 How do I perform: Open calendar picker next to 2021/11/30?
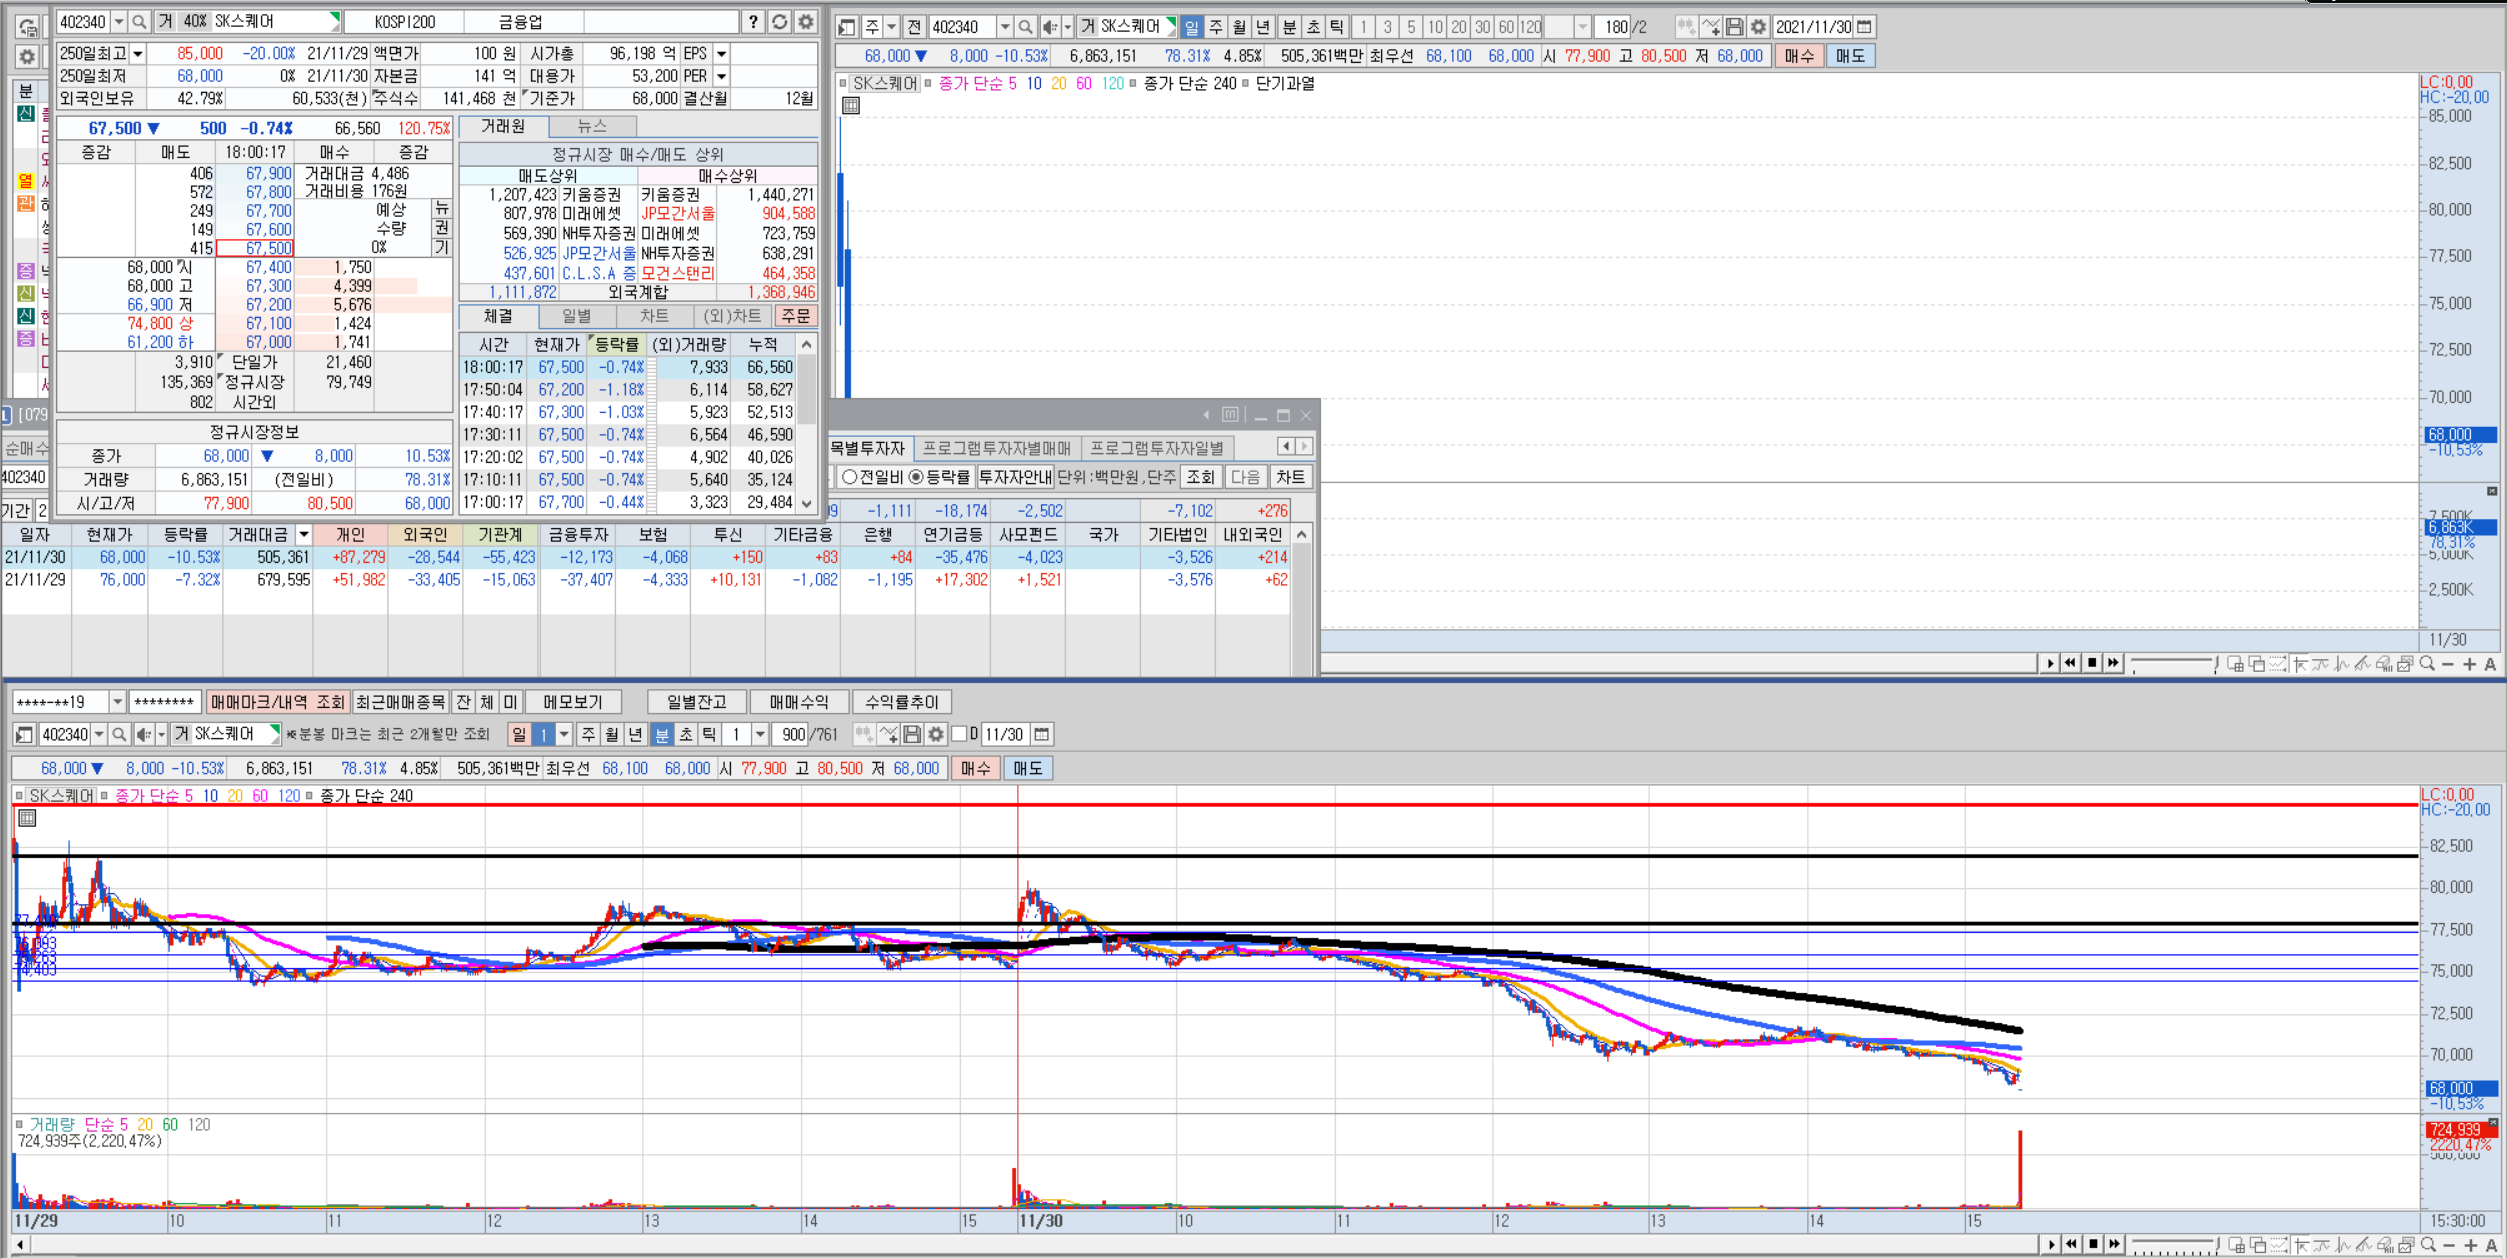point(1864,27)
